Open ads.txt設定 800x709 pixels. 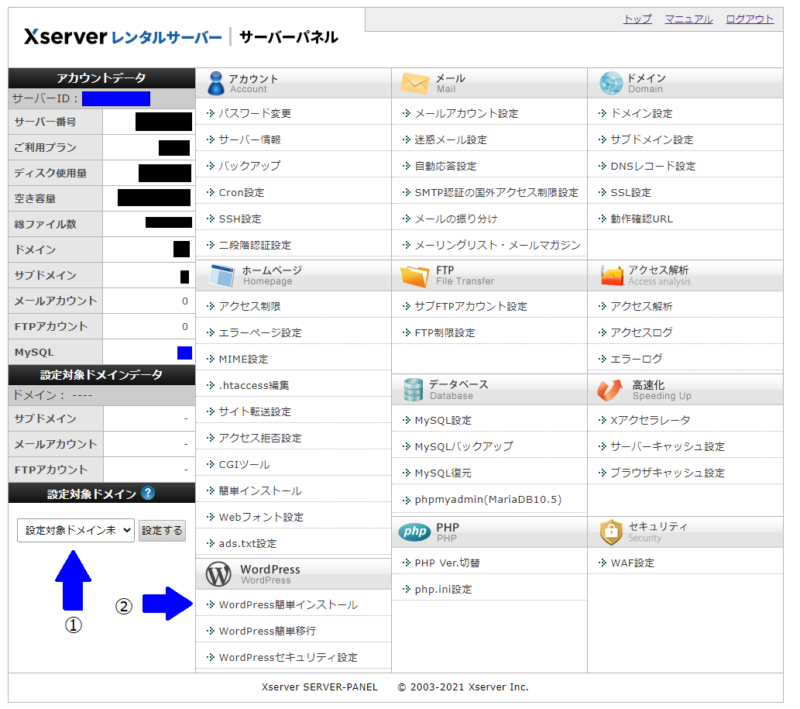point(247,544)
